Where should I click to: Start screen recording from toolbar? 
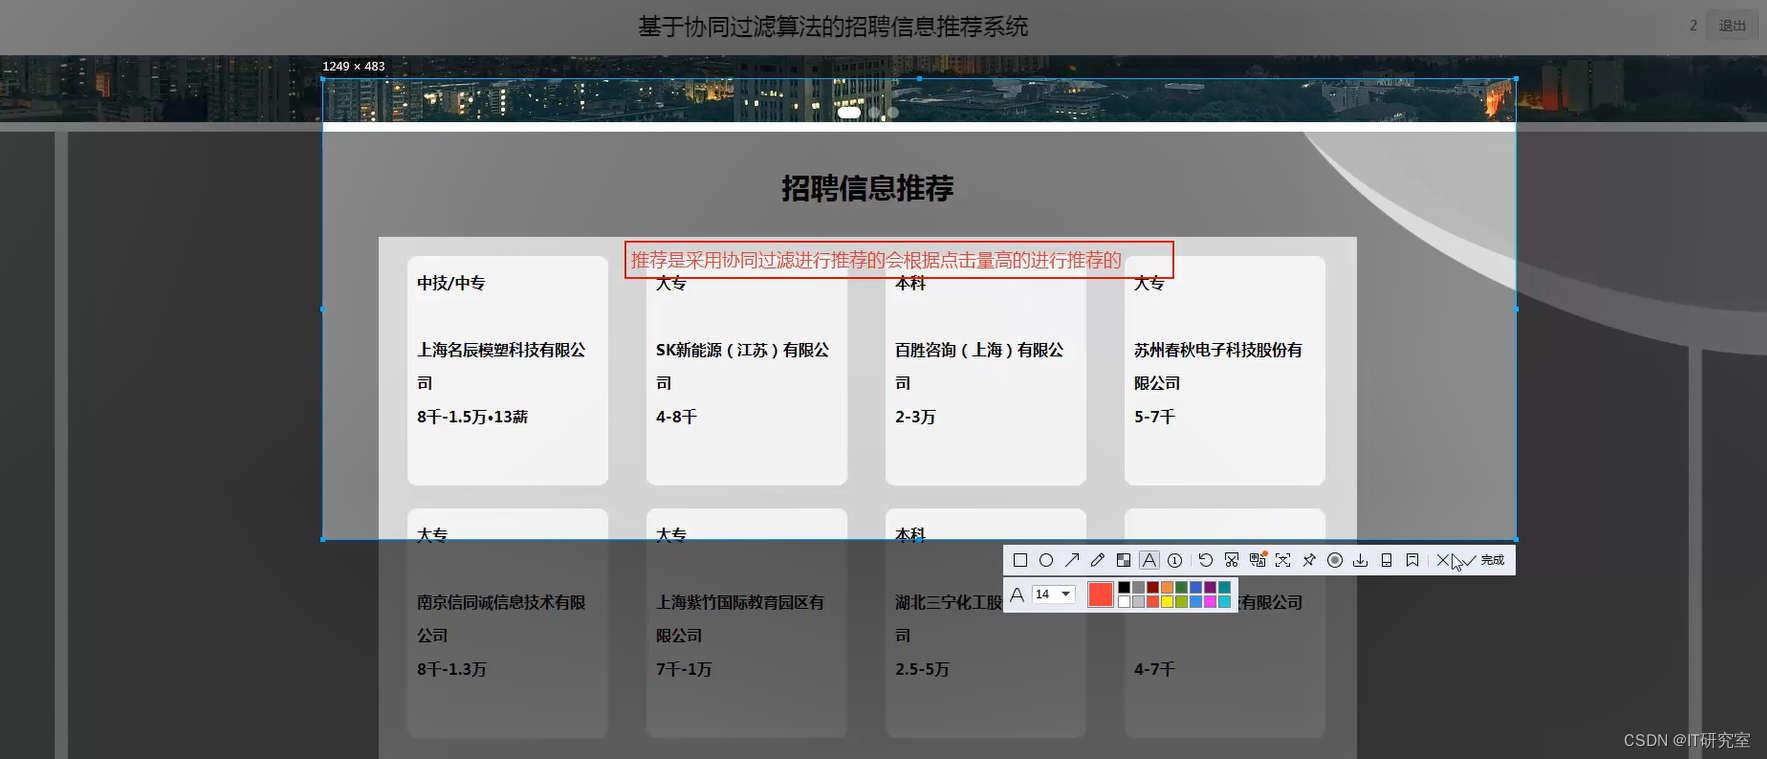click(1334, 560)
